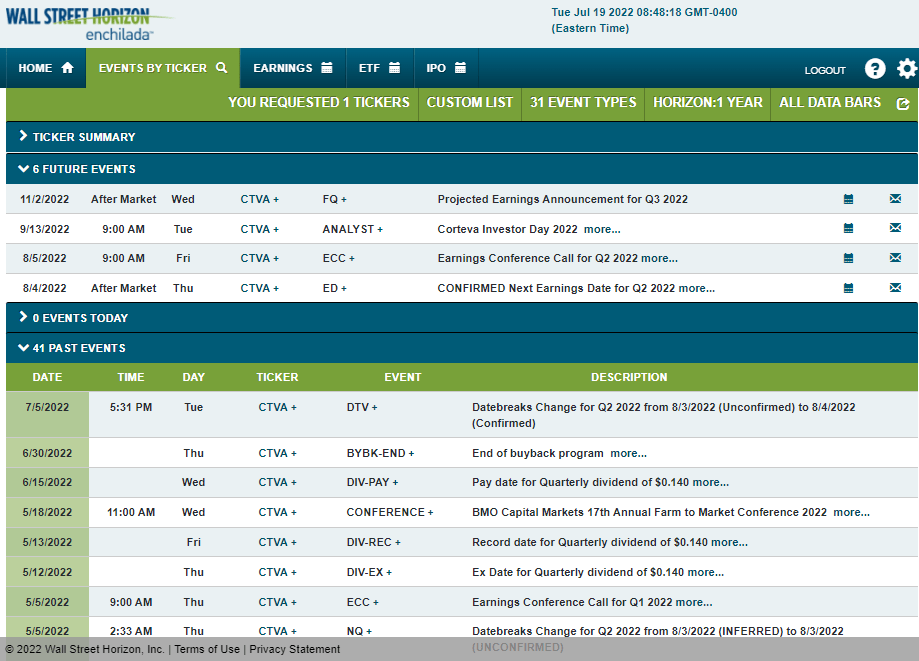This screenshot has width=919, height=661.
Task: Click envelope icon for Projected Earnings Announcement row
Action: 895,199
